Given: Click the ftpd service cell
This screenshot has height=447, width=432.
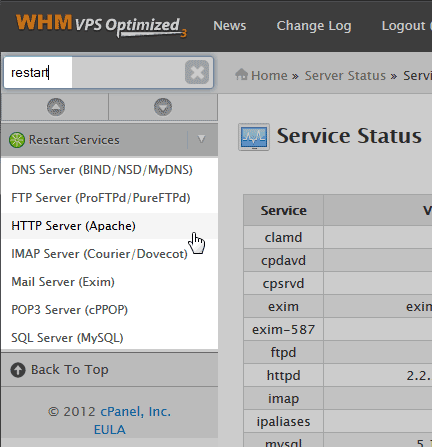Looking at the screenshot, I should point(283,352).
